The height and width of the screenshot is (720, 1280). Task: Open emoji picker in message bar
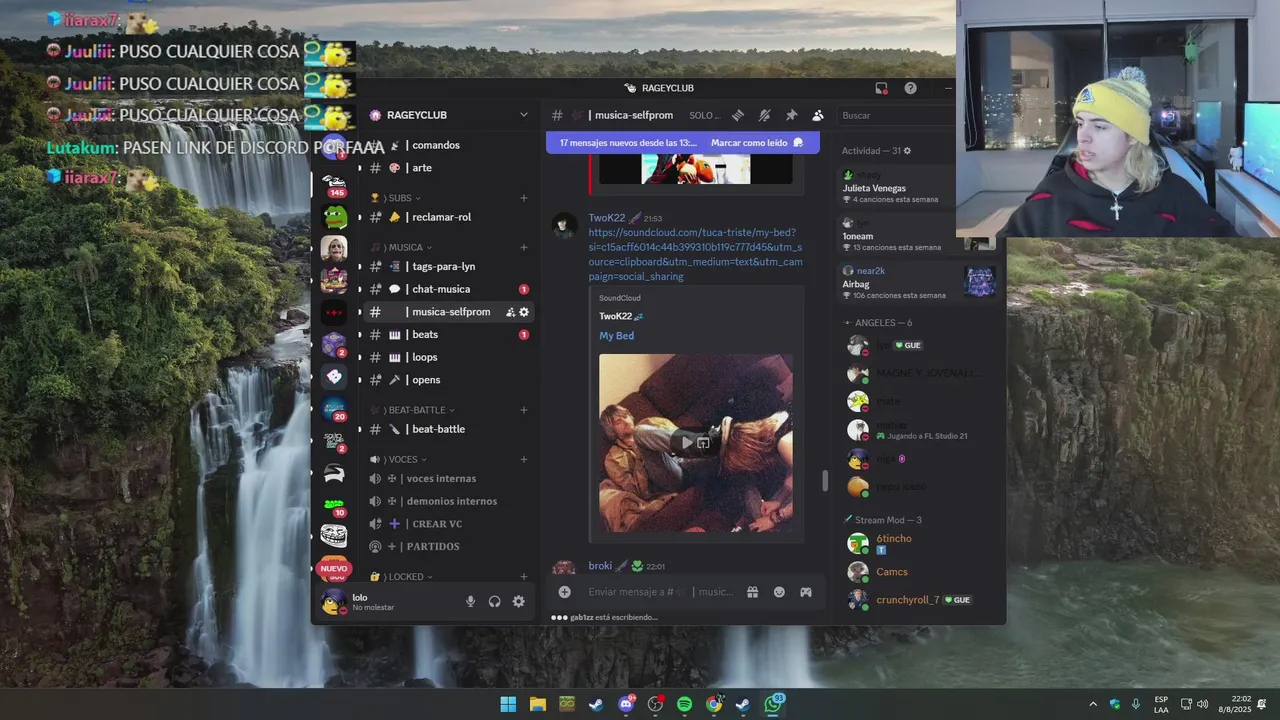(779, 592)
